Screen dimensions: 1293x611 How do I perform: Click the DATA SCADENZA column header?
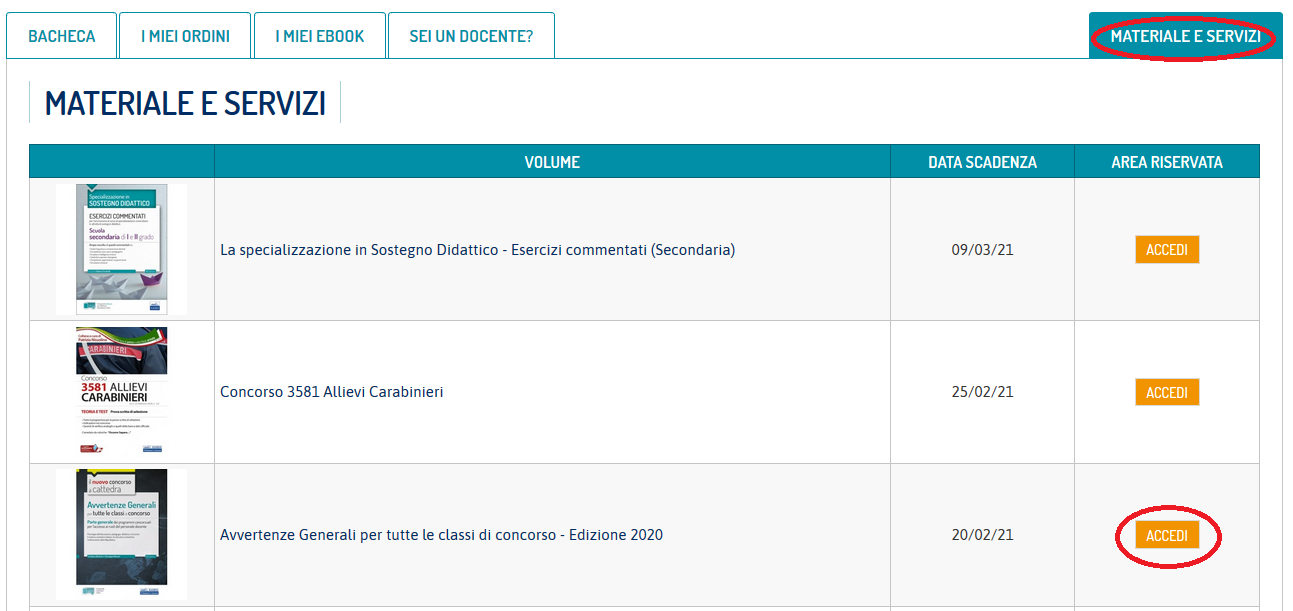click(x=982, y=162)
